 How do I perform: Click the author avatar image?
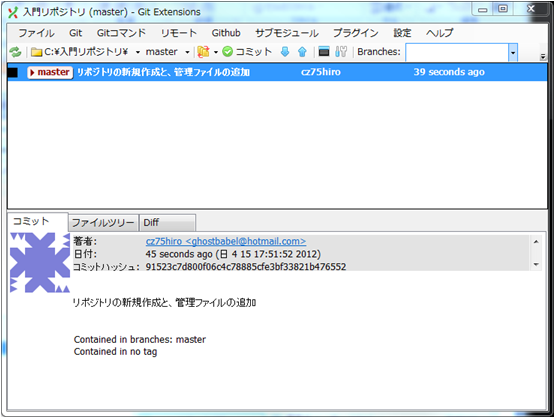(x=40, y=263)
